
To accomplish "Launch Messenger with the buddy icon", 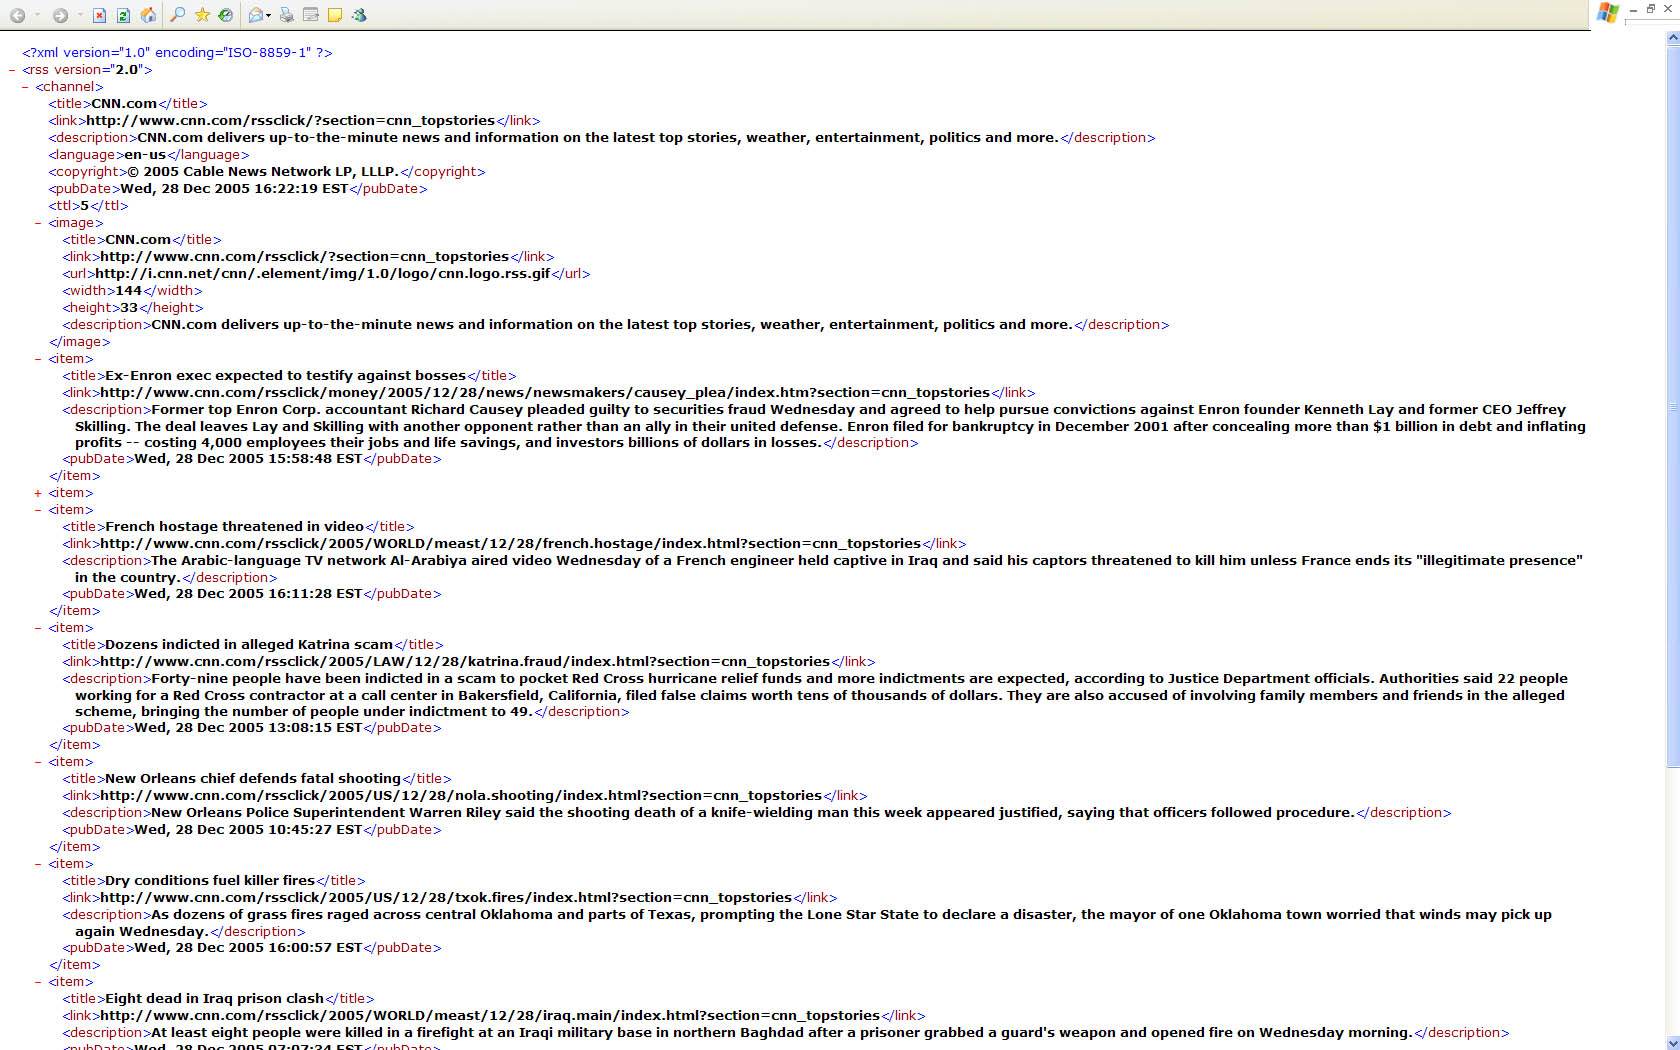I will point(359,15).
